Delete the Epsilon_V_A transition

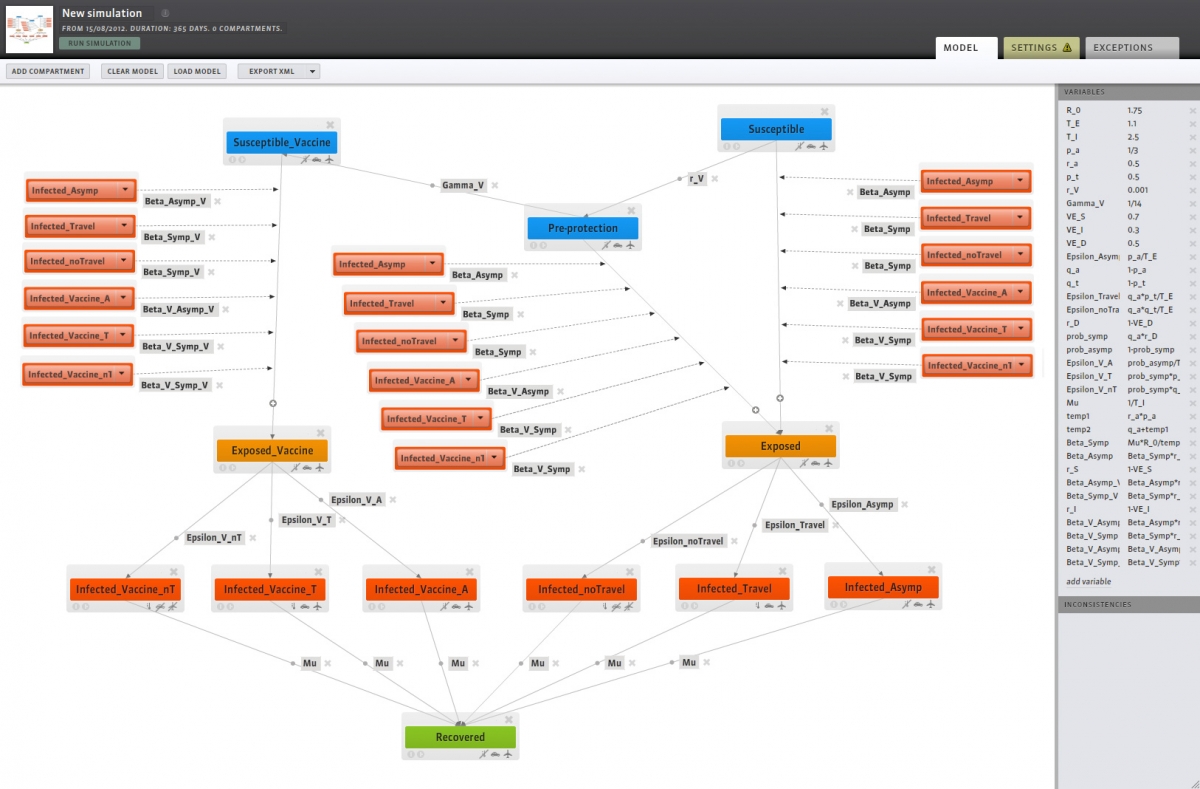(394, 499)
